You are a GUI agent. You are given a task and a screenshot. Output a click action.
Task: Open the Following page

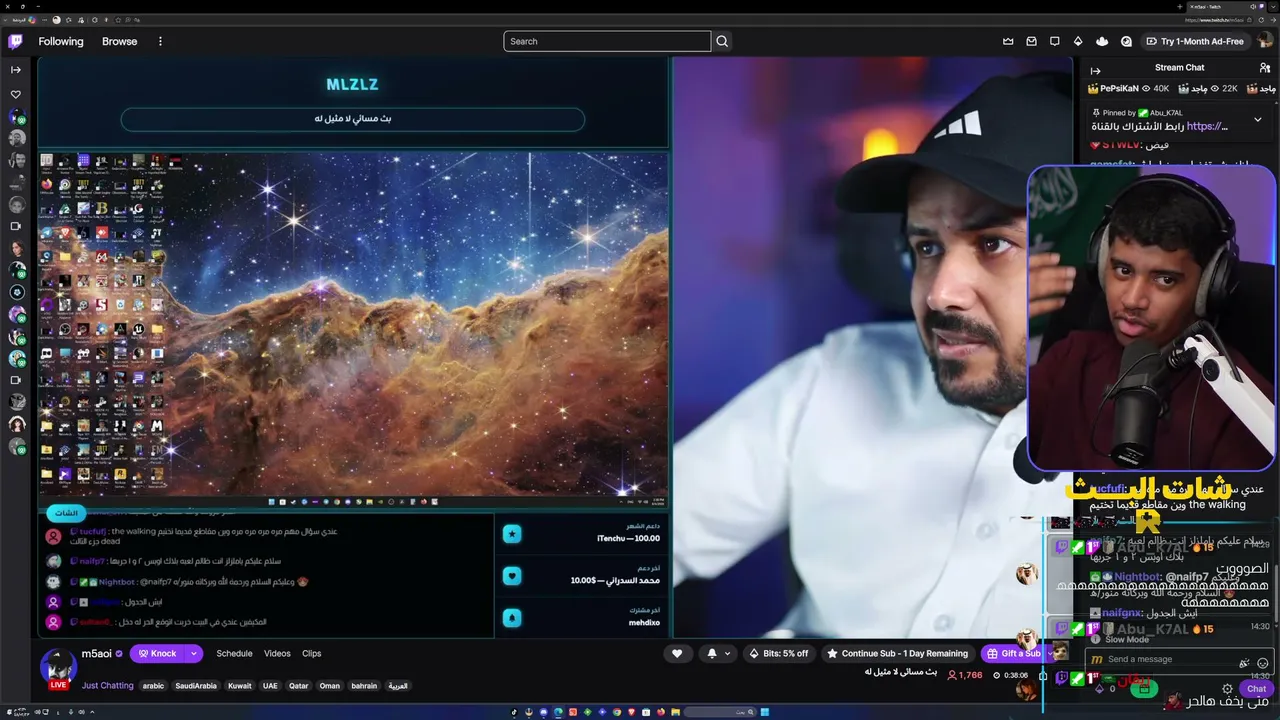(x=61, y=41)
